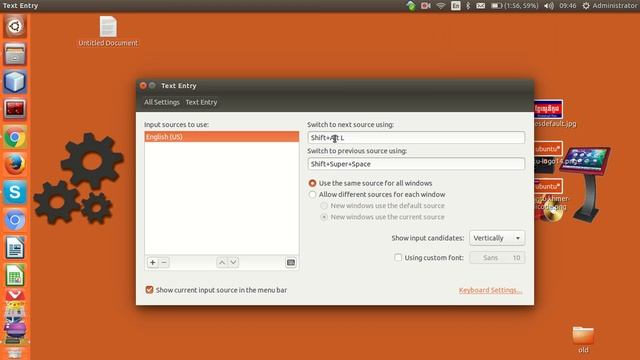
Task: Click the 'Switch to previous source' shortcut field
Action: click(416, 164)
